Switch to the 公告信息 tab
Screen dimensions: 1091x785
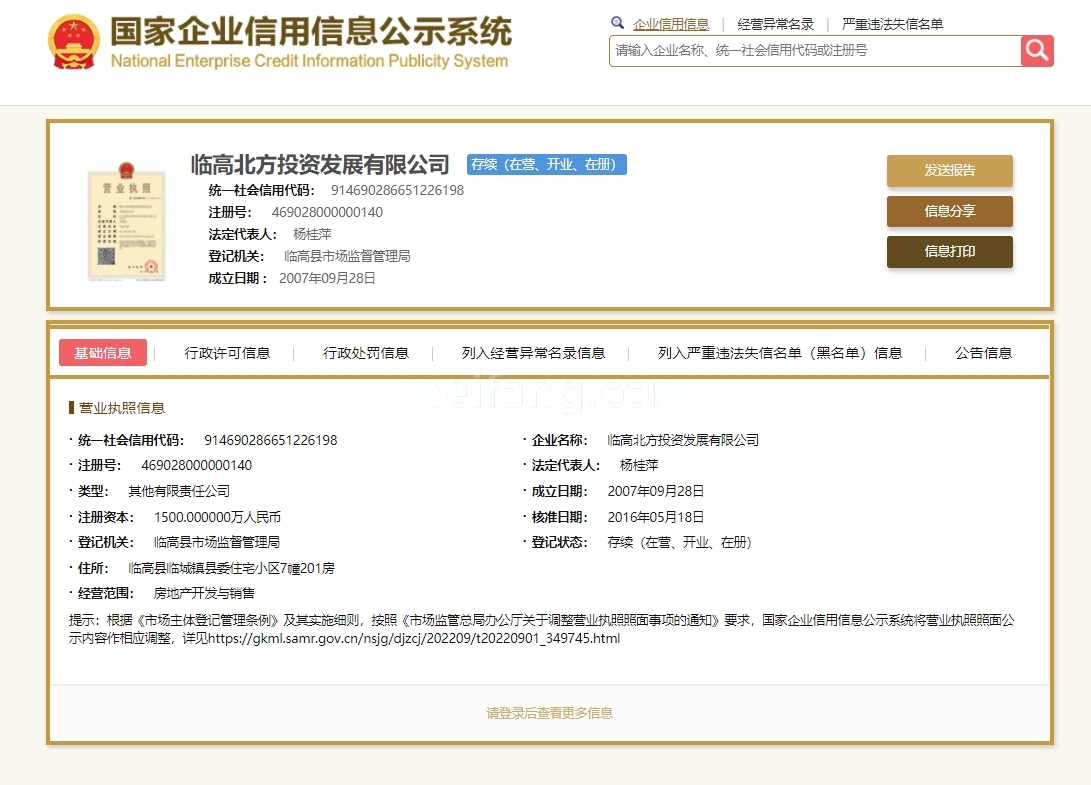(984, 352)
